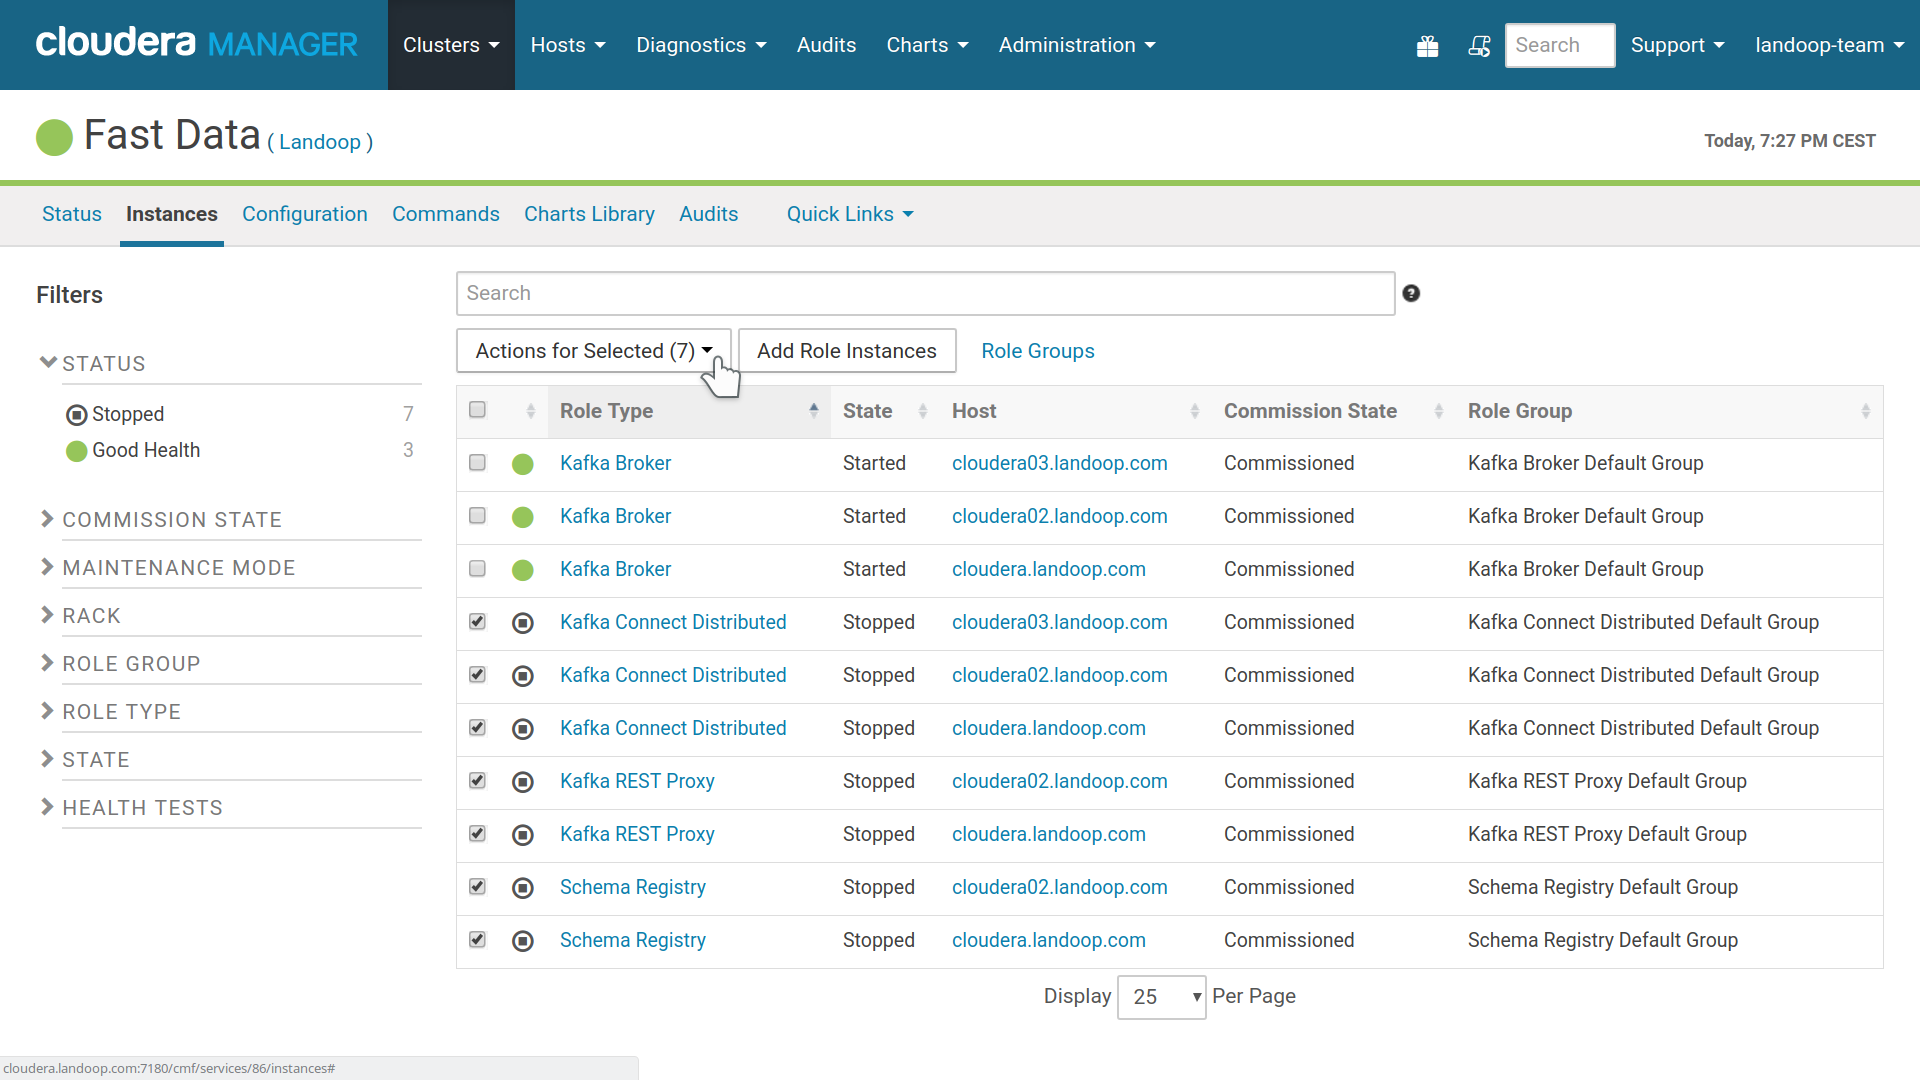Sort table by Host column
This screenshot has height=1080, width=1920.
(1075, 411)
